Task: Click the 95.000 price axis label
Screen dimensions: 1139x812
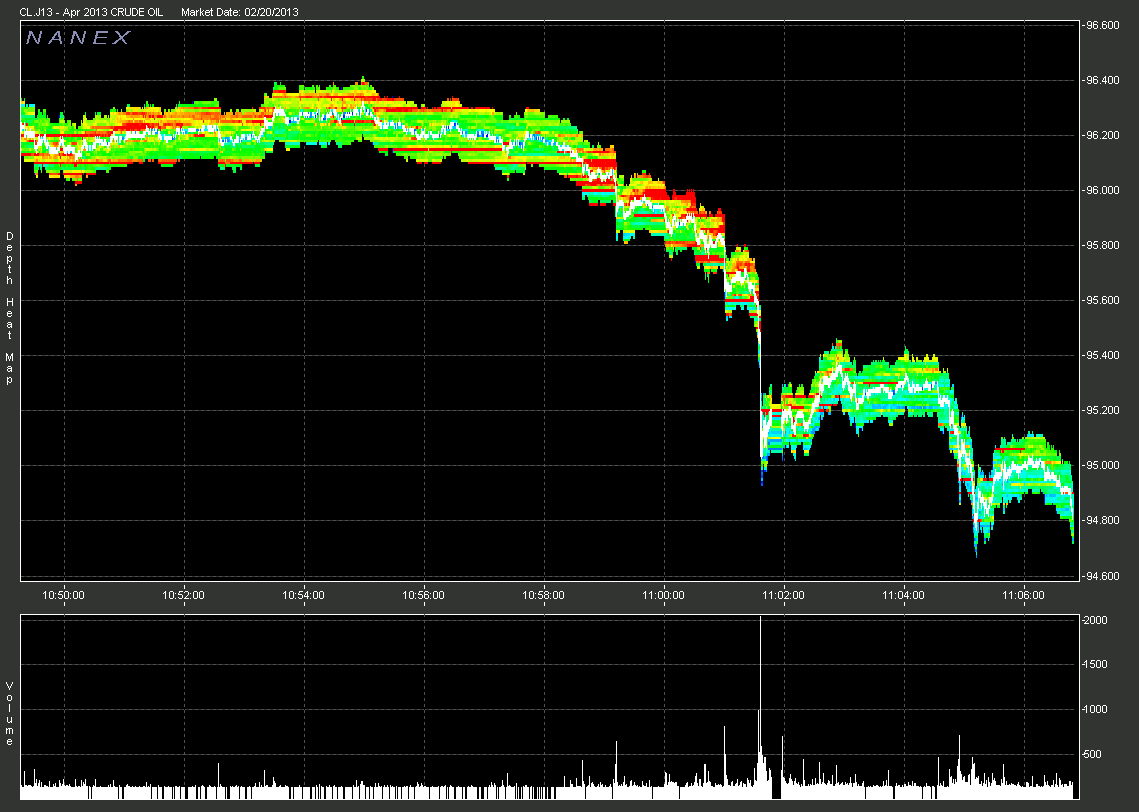Action: tap(1101, 466)
